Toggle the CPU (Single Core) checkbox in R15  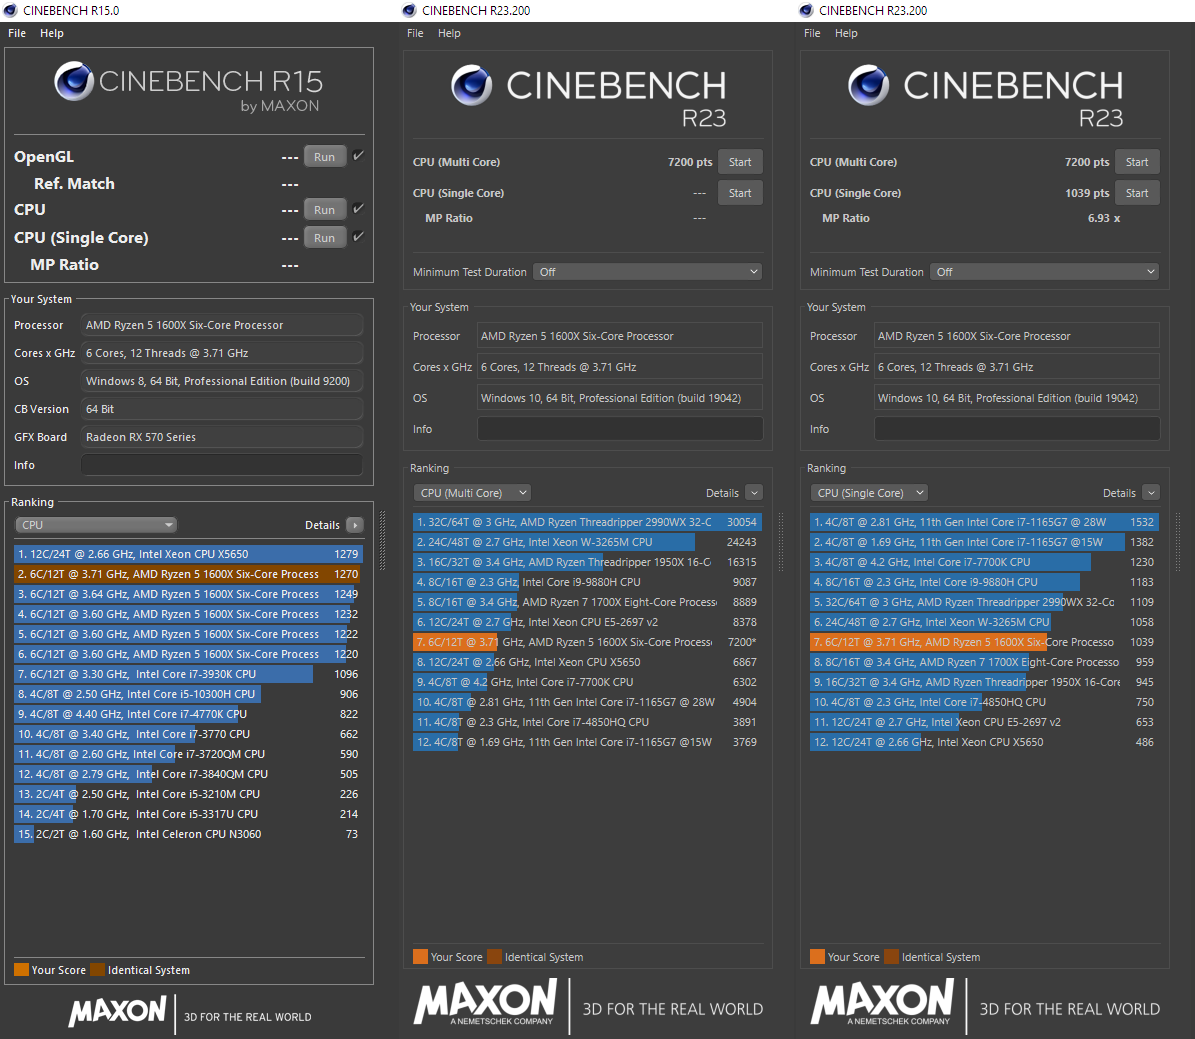[x=358, y=237]
